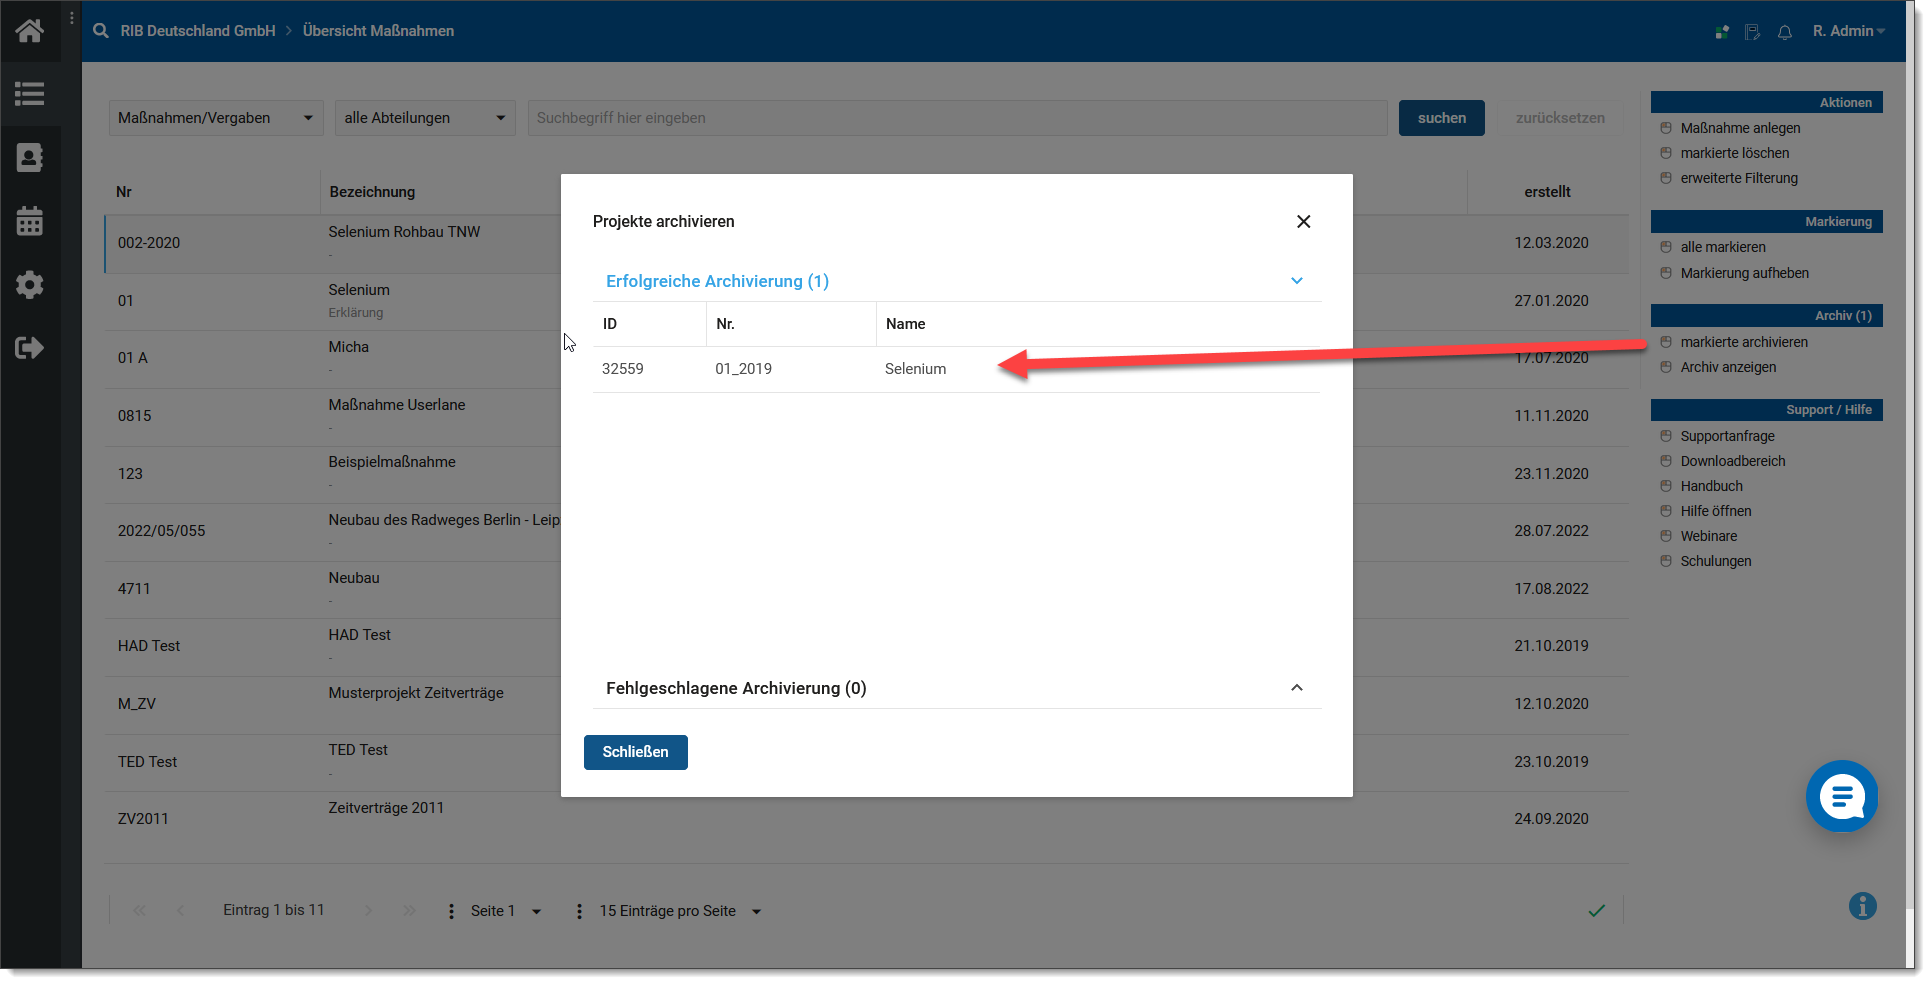Viewport: 1930px width, 984px height.
Task: Click the dots before Seite 1
Action: click(x=451, y=911)
